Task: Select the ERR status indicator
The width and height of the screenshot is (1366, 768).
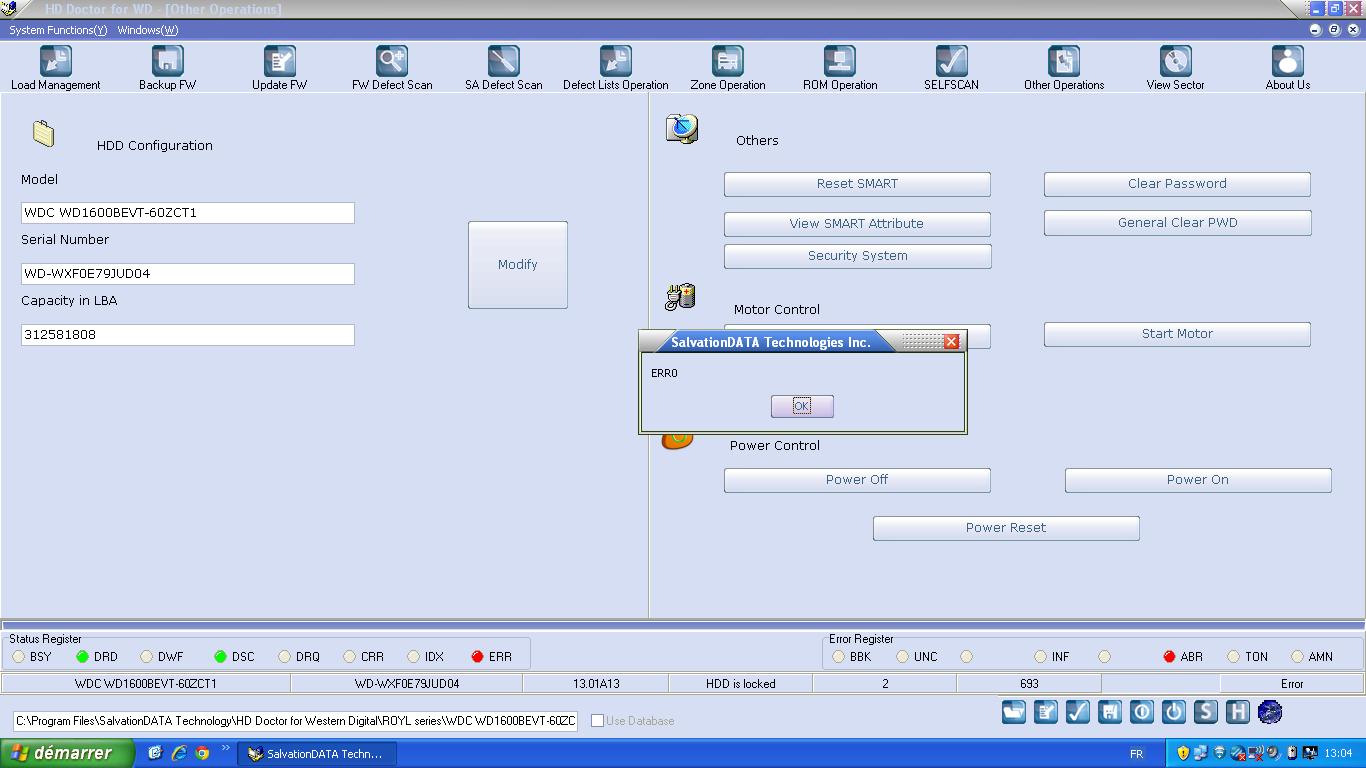Action: (x=477, y=657)
